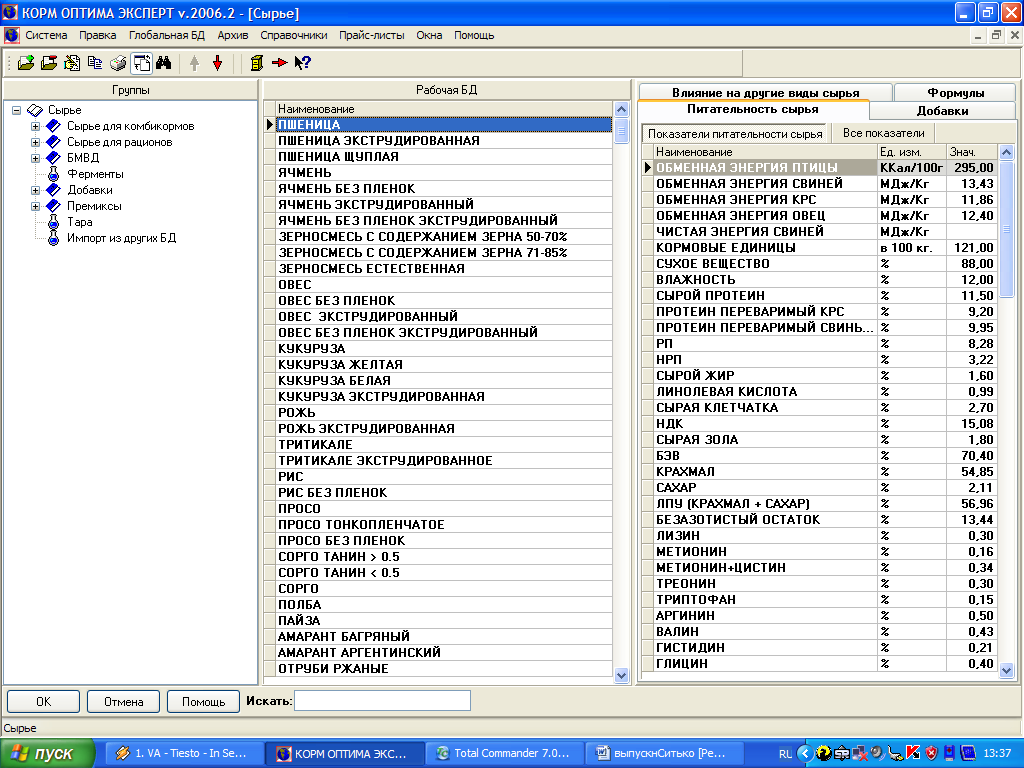Viewport: 1024px width, 768px height.
Task: Click the folder icon with red mark
Action: [49, 63]
